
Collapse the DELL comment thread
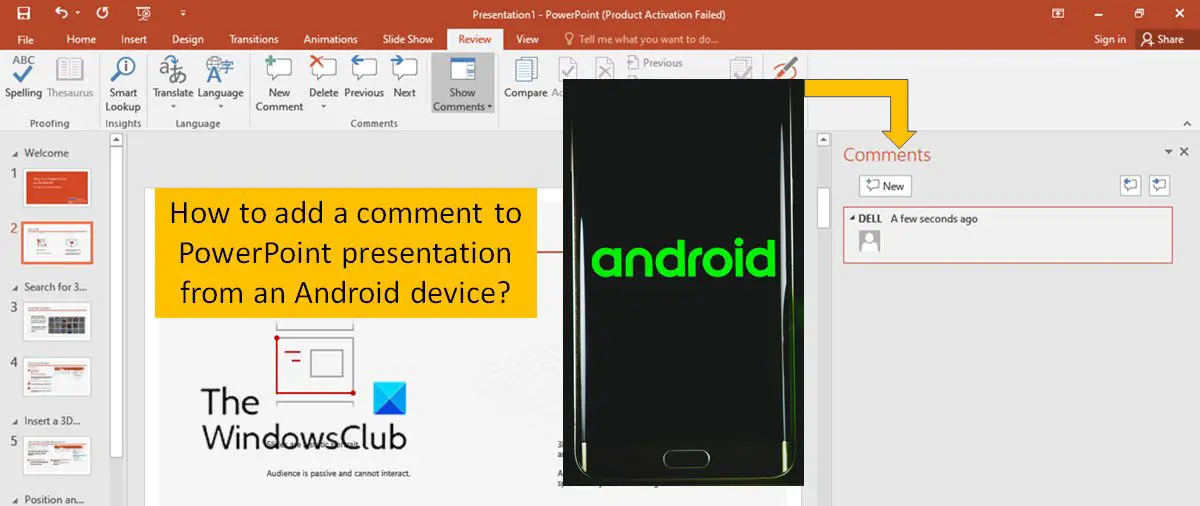tap(852, 219)
